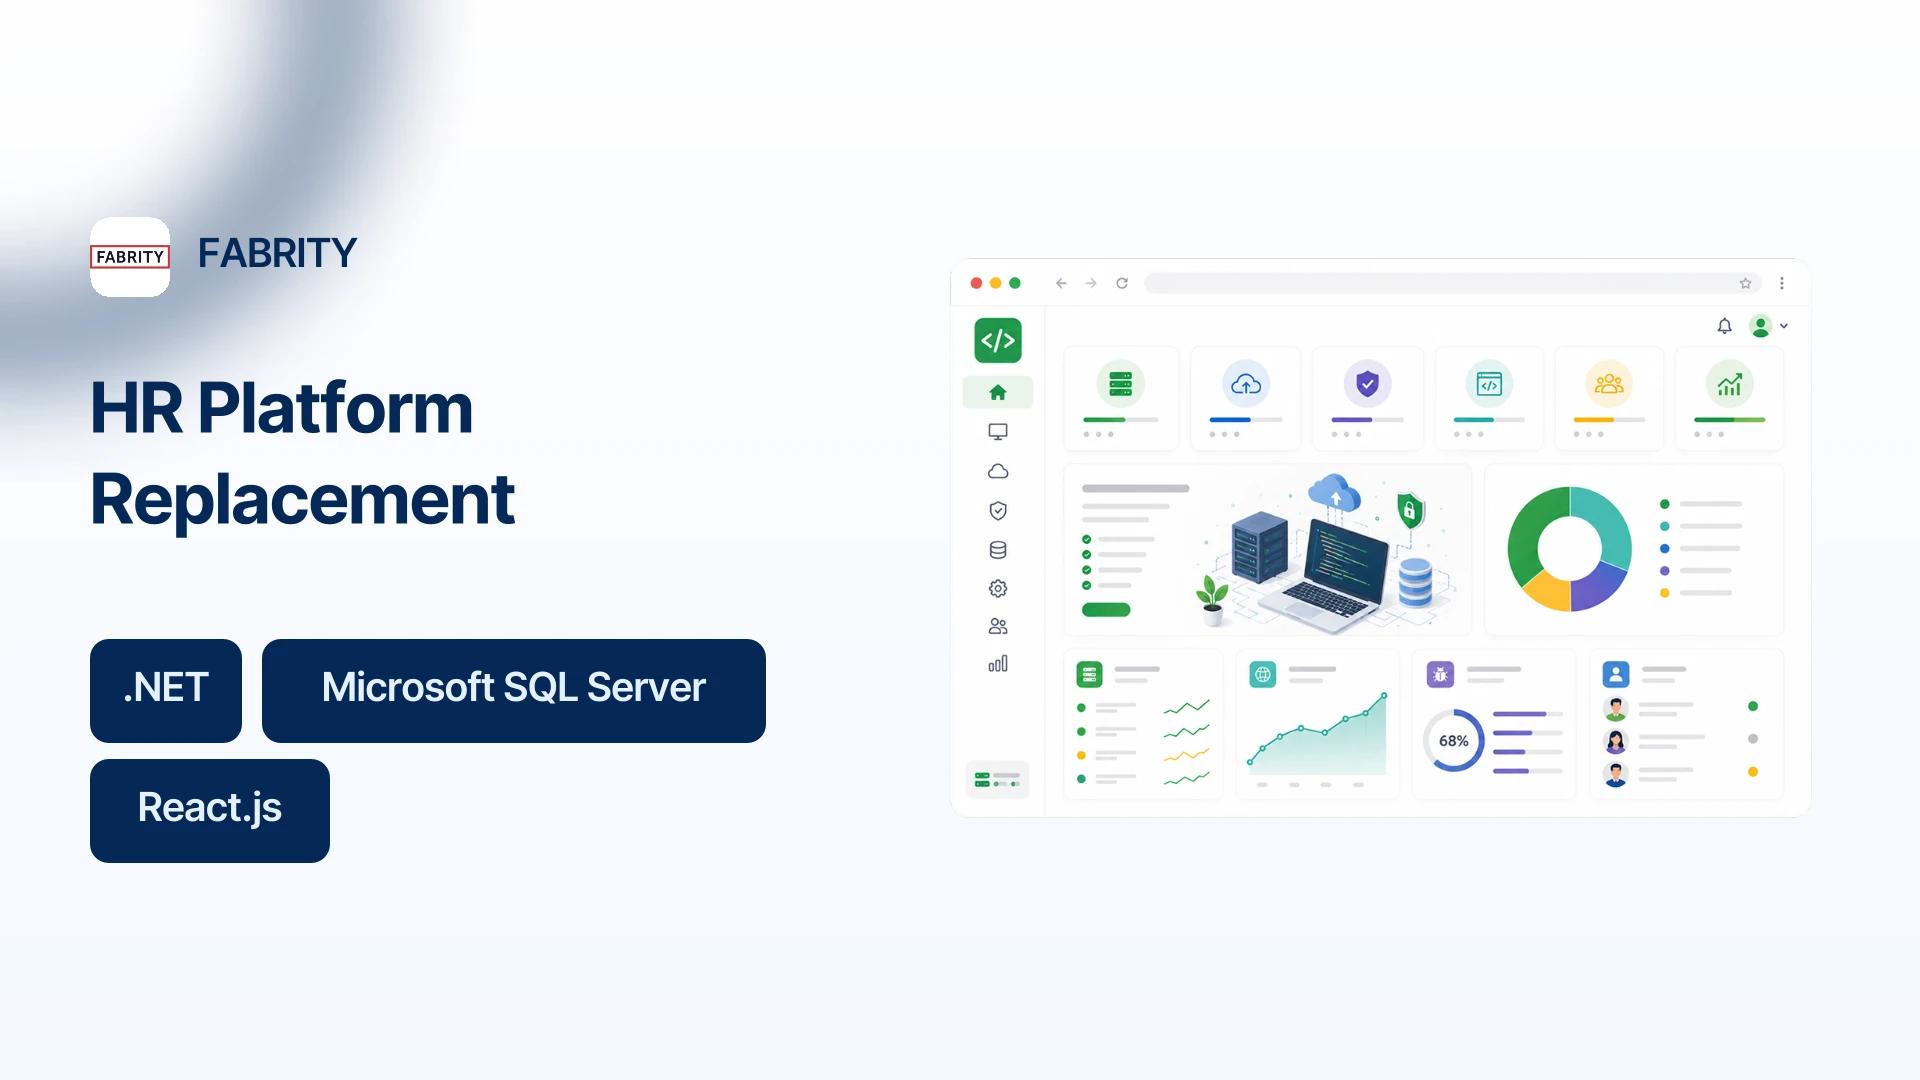Reload the page with the refresh icon
1920x1080 pixels.
(1122, 283)
